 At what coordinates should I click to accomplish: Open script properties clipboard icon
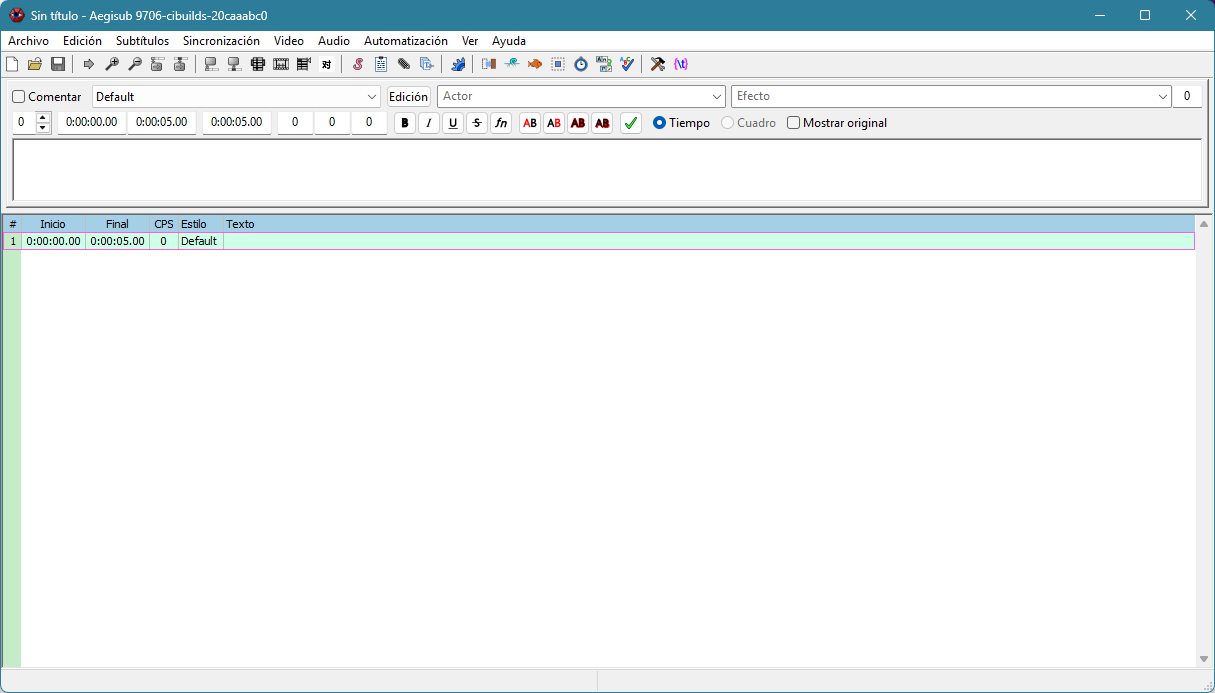381,64
